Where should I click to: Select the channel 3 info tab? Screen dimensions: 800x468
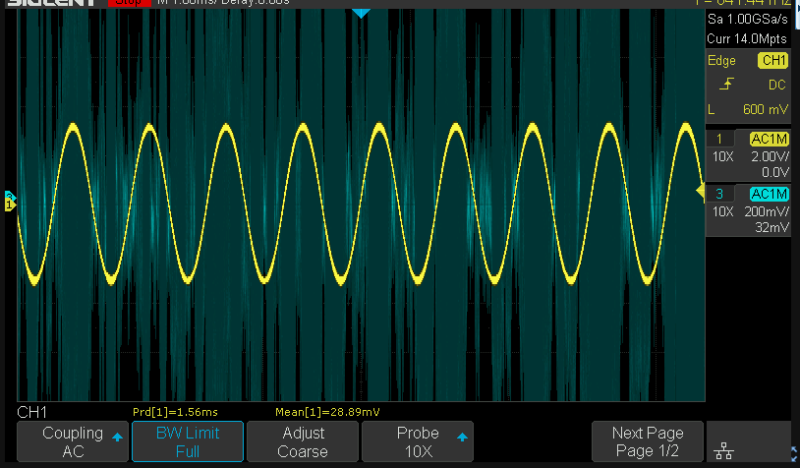tap(720, 193)
